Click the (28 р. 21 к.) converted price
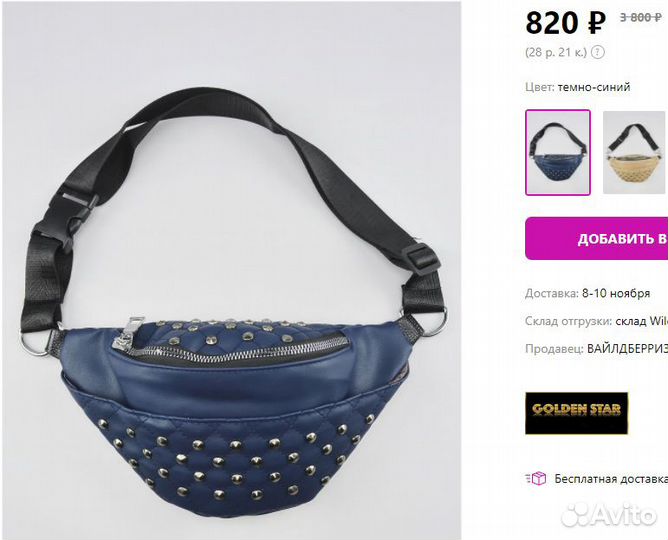Screen dimensions: 668x540 556,52
